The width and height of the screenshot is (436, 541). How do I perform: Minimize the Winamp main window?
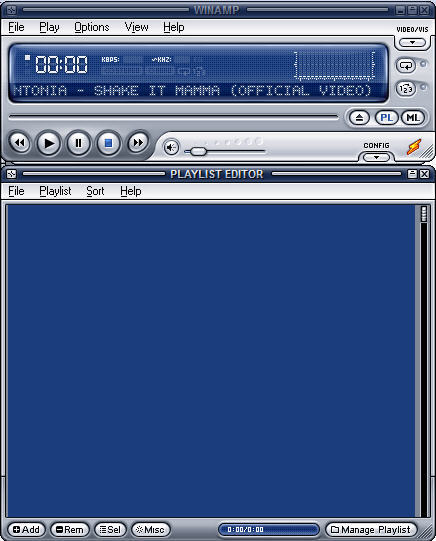pyautogui.click(x=400, y=10)
